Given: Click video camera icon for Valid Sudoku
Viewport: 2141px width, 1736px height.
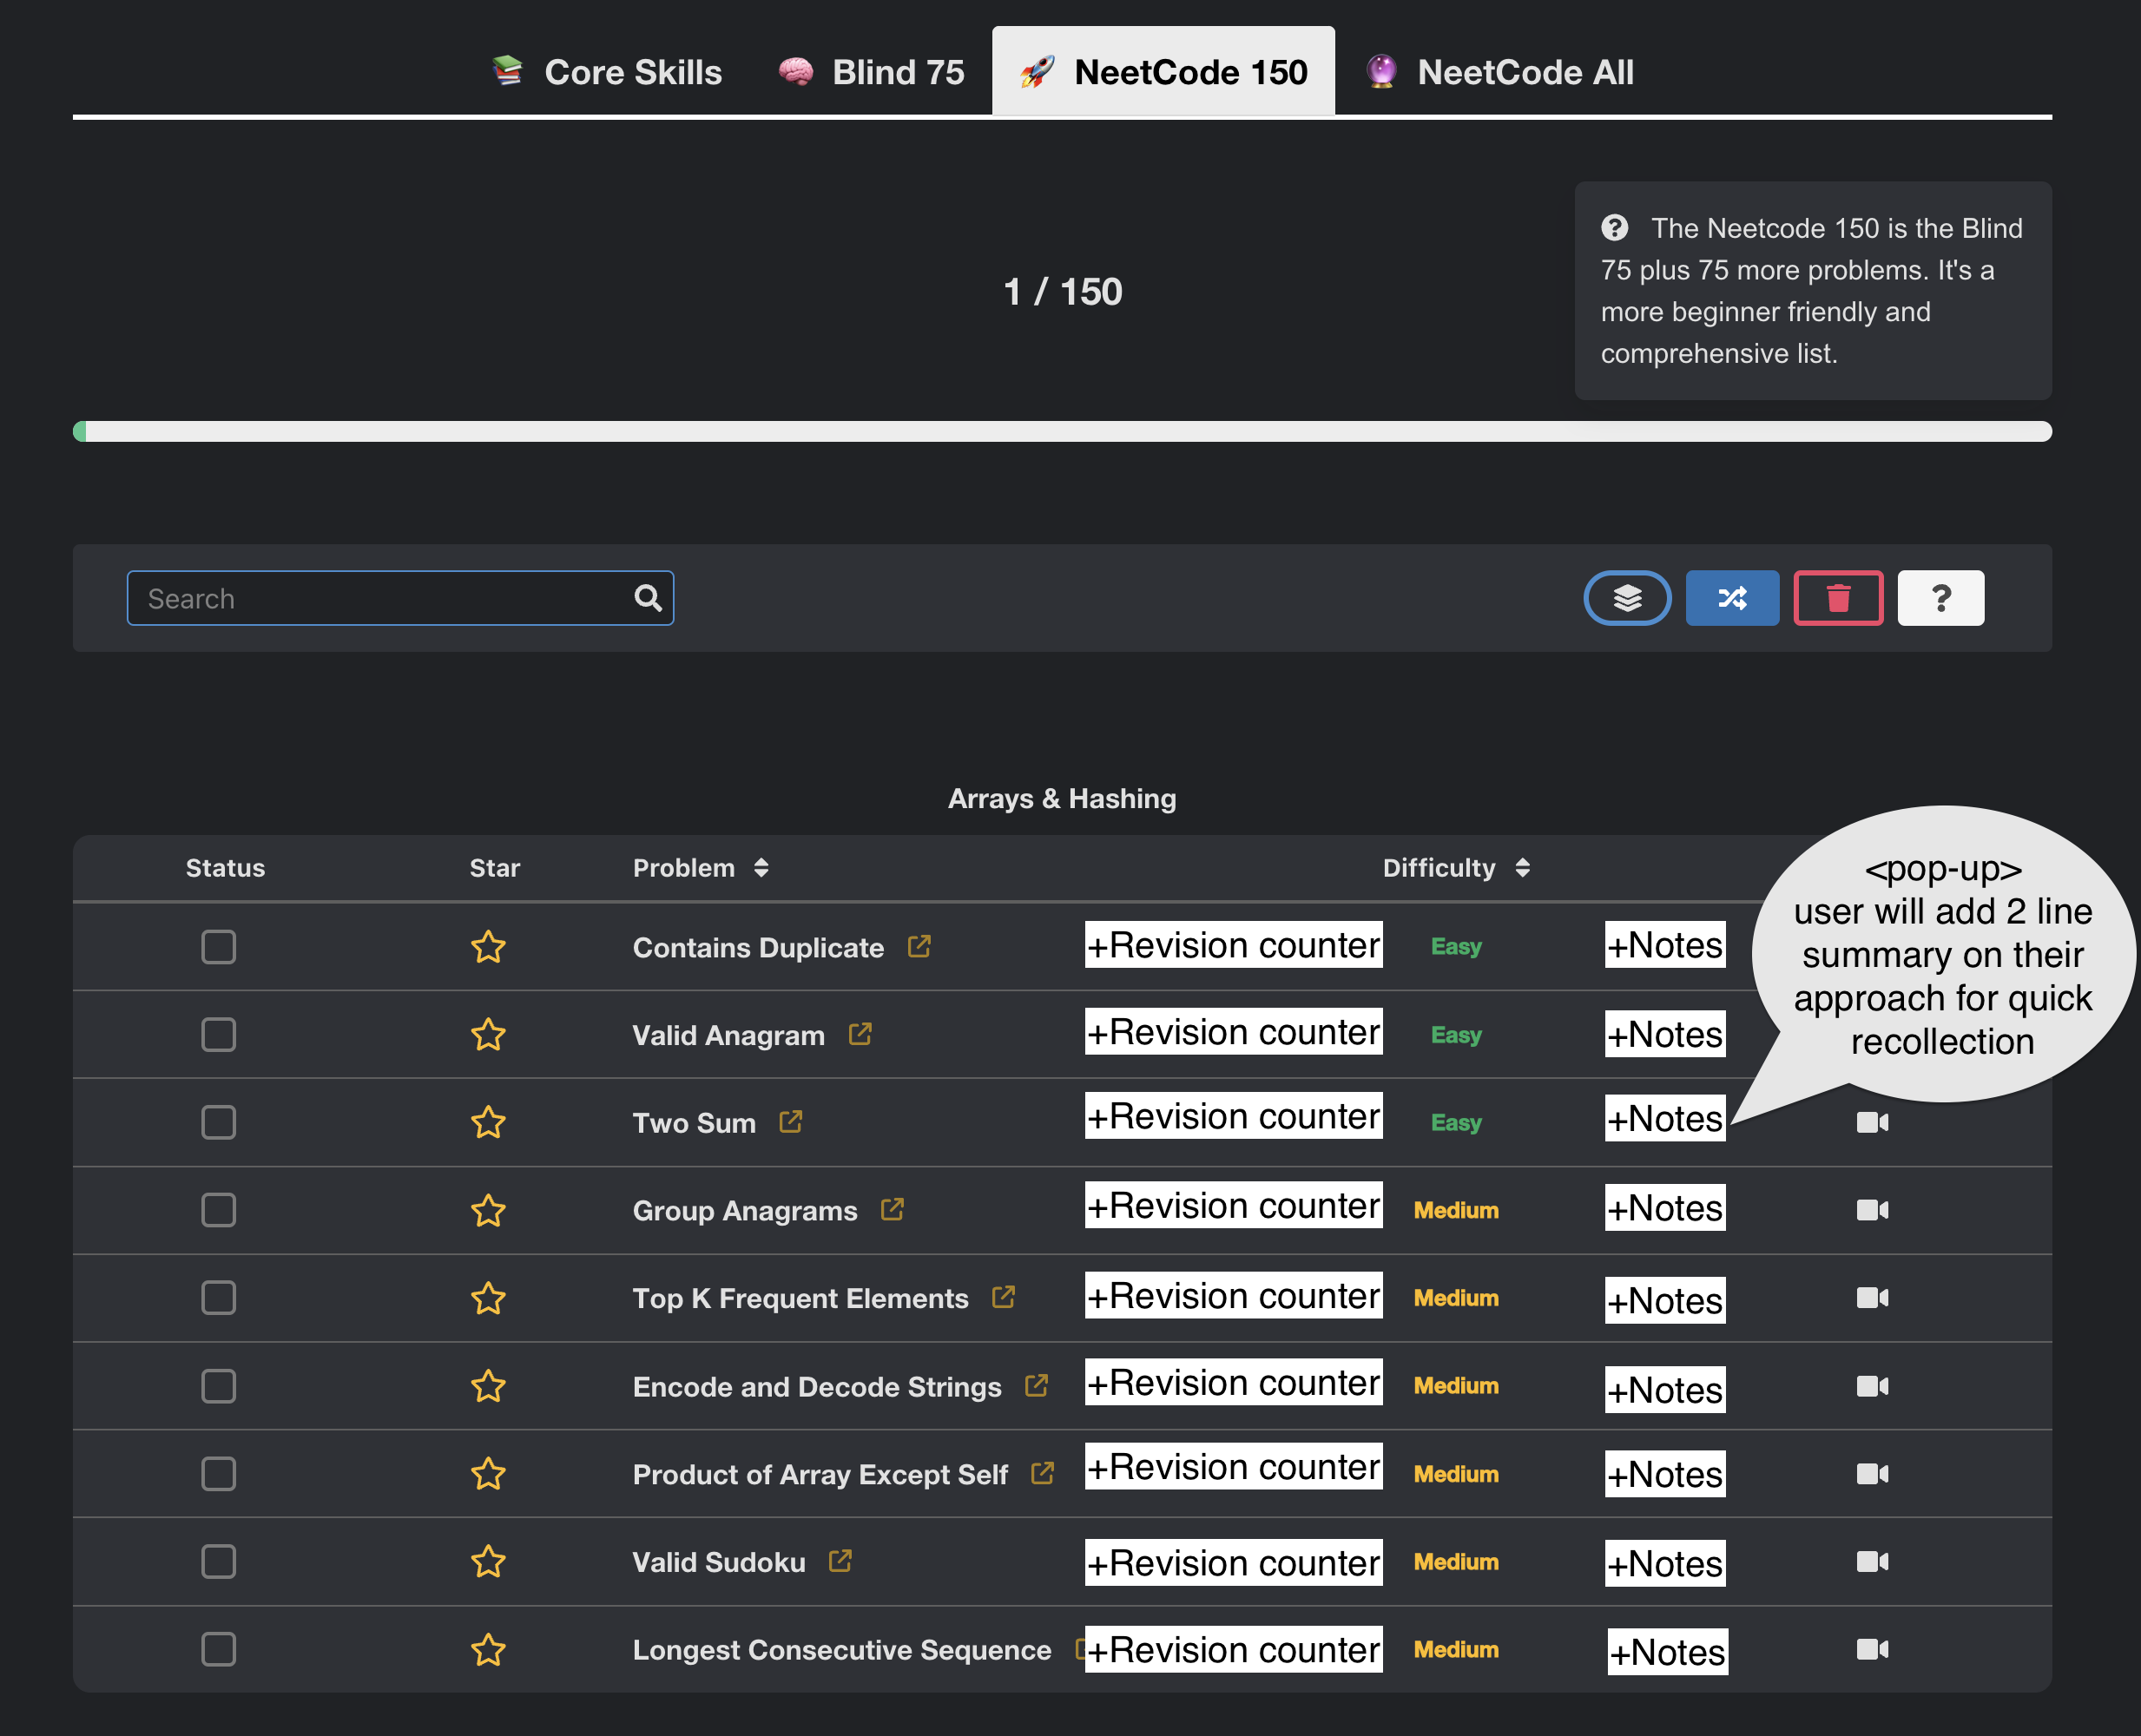Looking at the screenshot, I should [1872, 1561].
